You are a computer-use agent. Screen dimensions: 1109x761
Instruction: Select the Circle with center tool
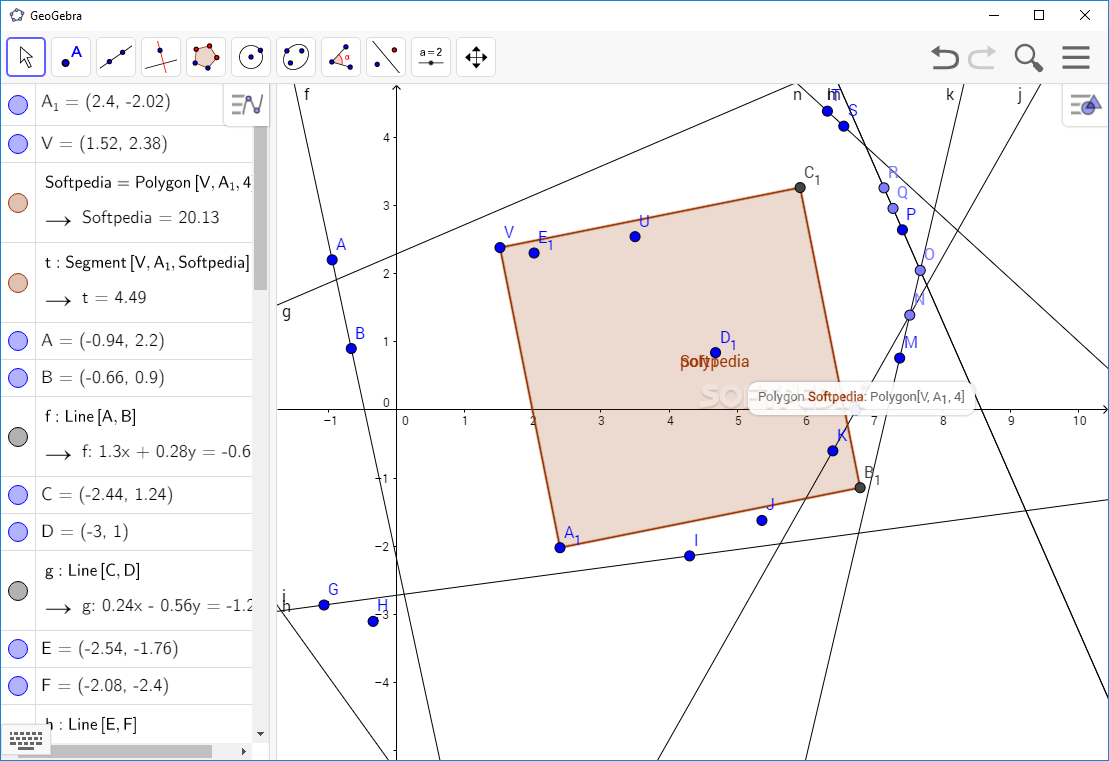pyautogui.click(x=251, y=57)
